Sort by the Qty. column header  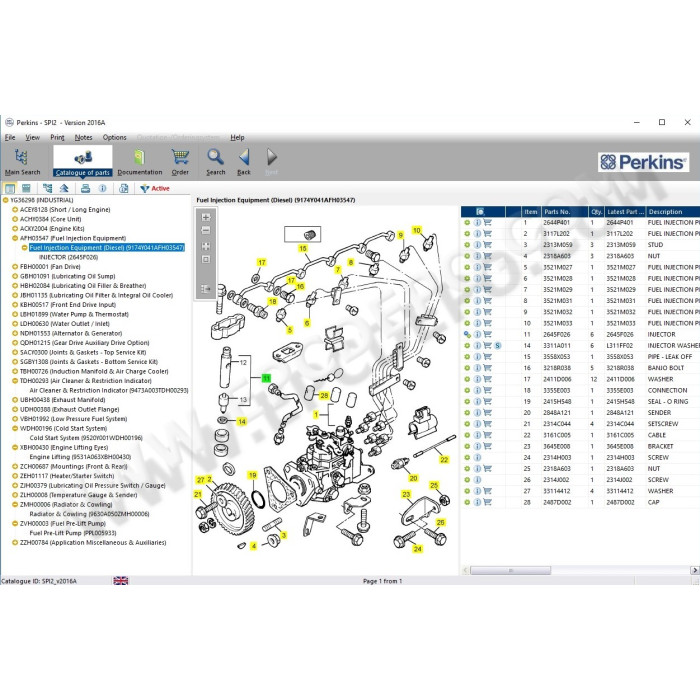tap(596, 212)
